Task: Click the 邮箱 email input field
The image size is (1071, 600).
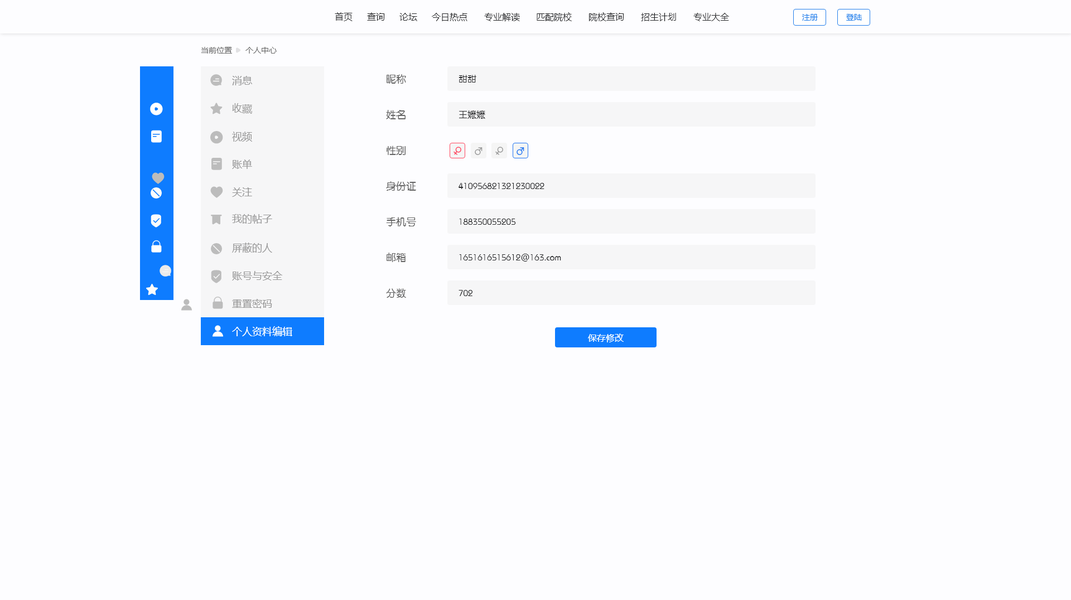Action: tap(631, 258)
